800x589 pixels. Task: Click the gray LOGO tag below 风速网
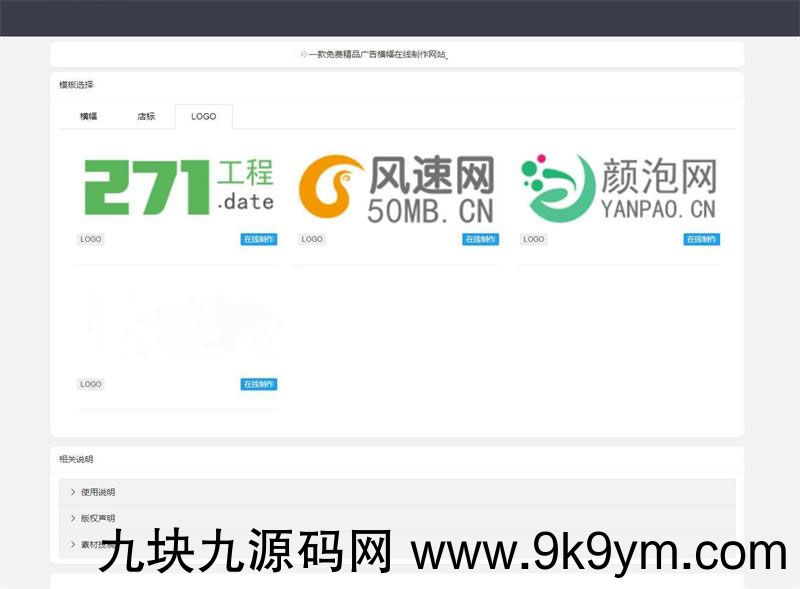tap(312, 240)
